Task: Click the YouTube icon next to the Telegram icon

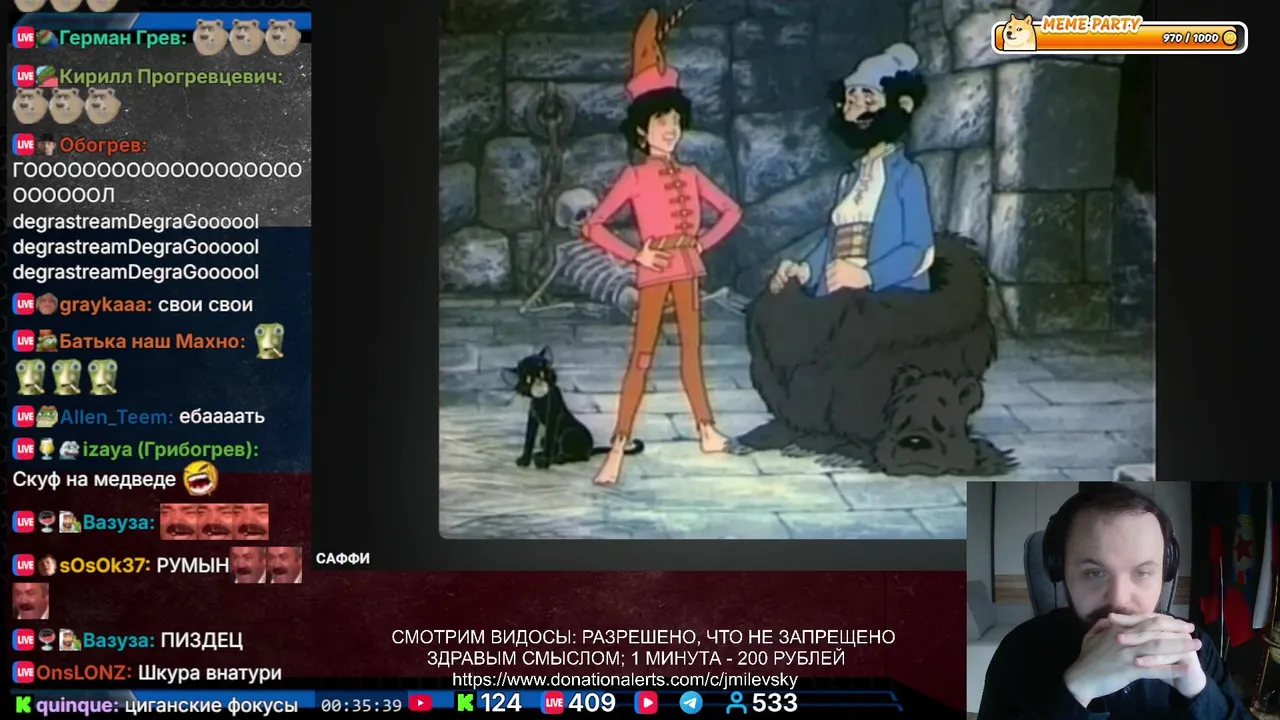Action: (647, 703)
